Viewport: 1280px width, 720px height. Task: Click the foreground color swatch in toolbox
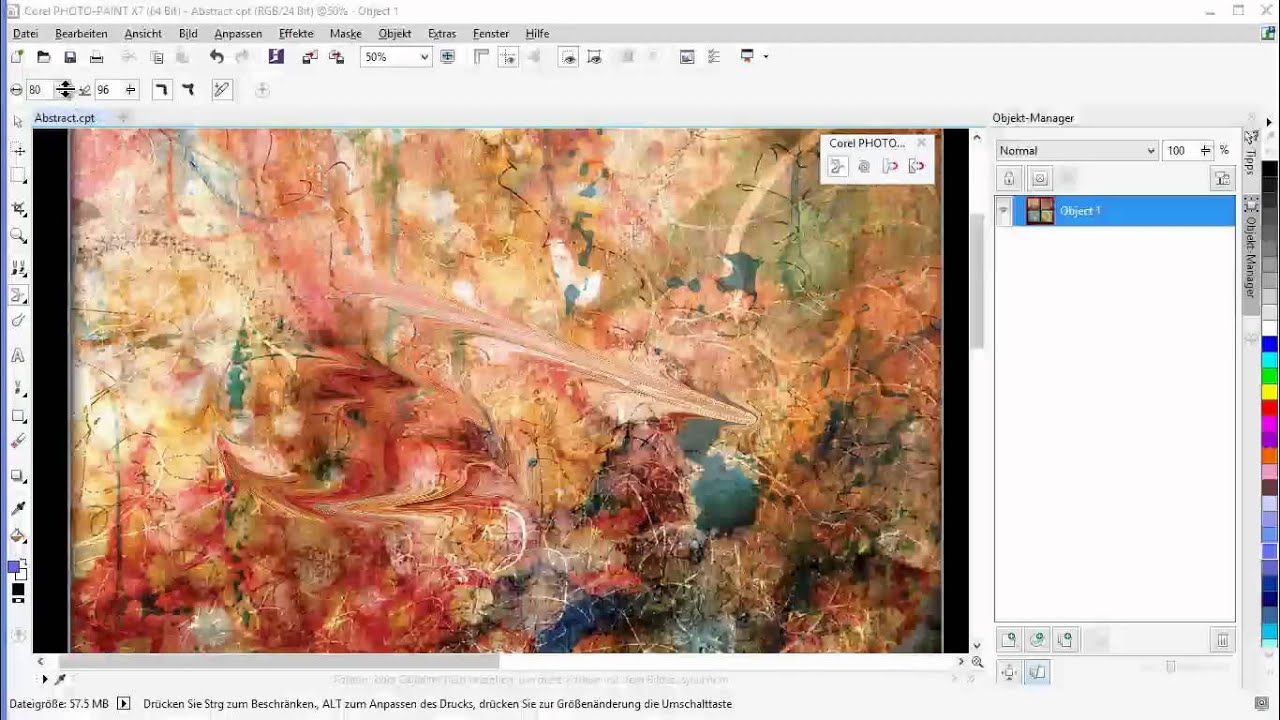click(14, 567)
